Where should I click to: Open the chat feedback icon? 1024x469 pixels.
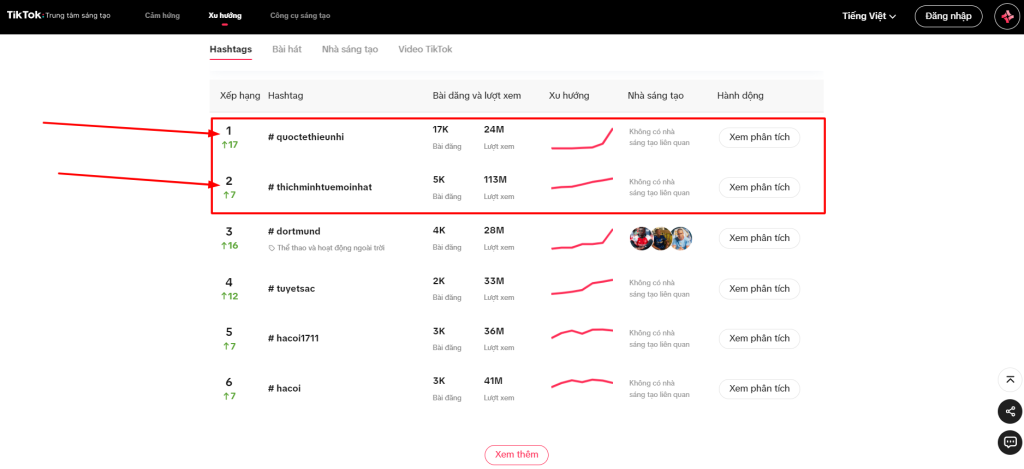(x=1009, y=442)
